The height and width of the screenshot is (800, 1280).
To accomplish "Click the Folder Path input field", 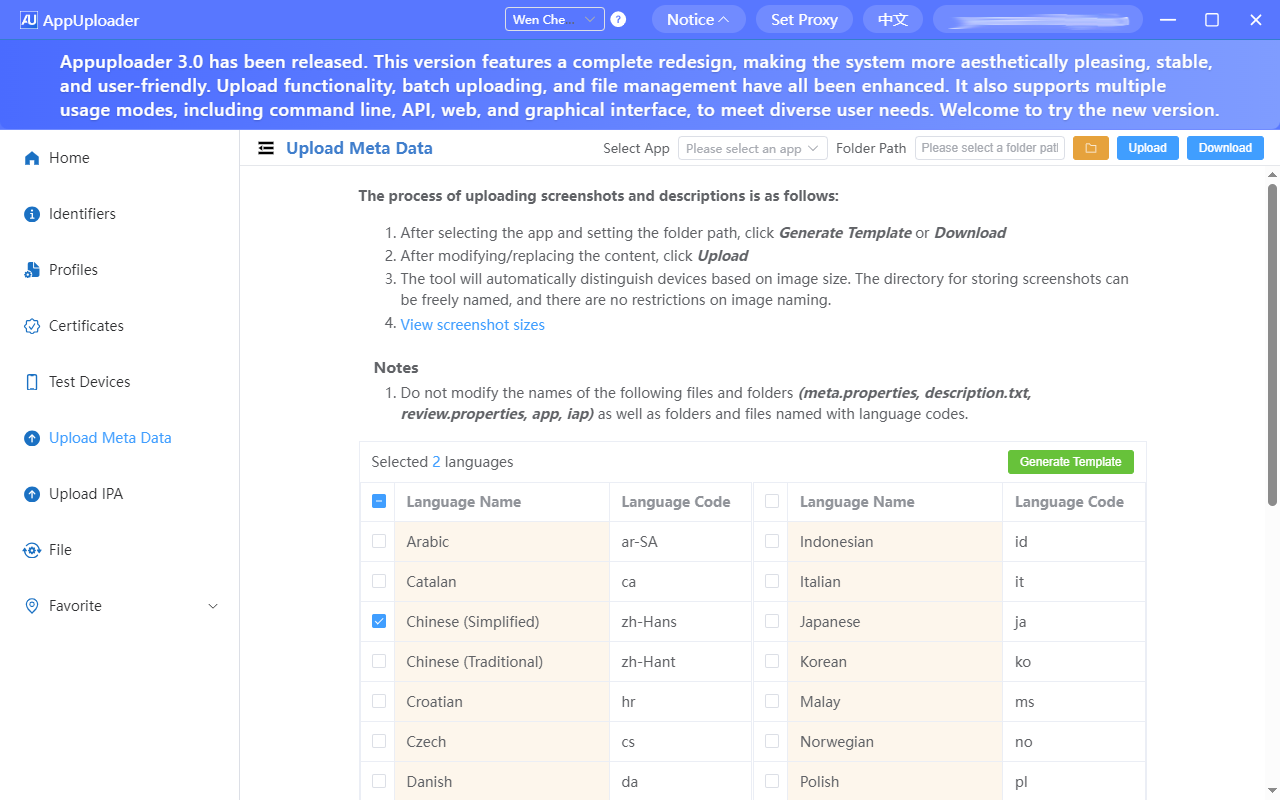I will tap(990, 148).
